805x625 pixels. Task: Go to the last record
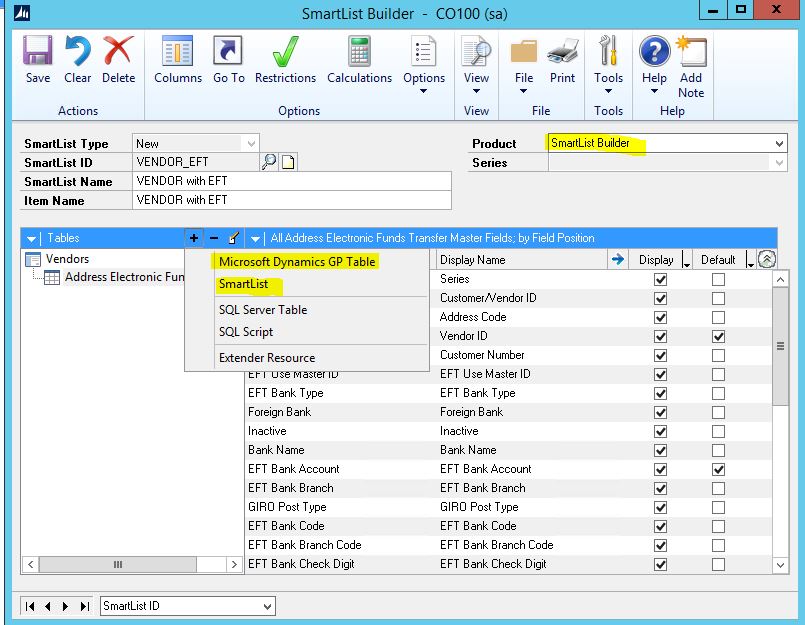point(85,606)
